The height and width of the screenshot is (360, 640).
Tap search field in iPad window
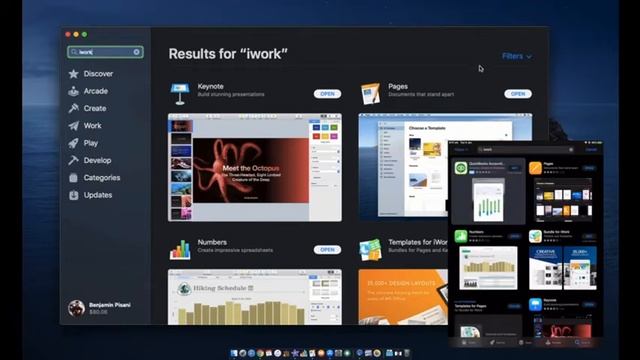click(526, 150)
